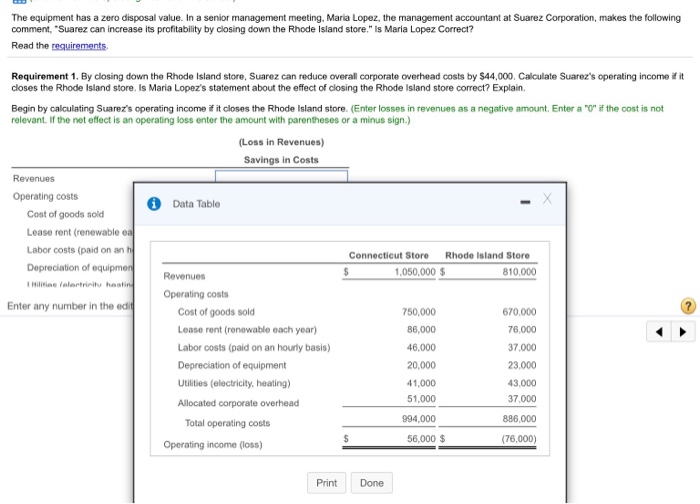Click Rhode Island utilities value 43,000
Viewport: 700px width, 504px height.
coord(522,383)
